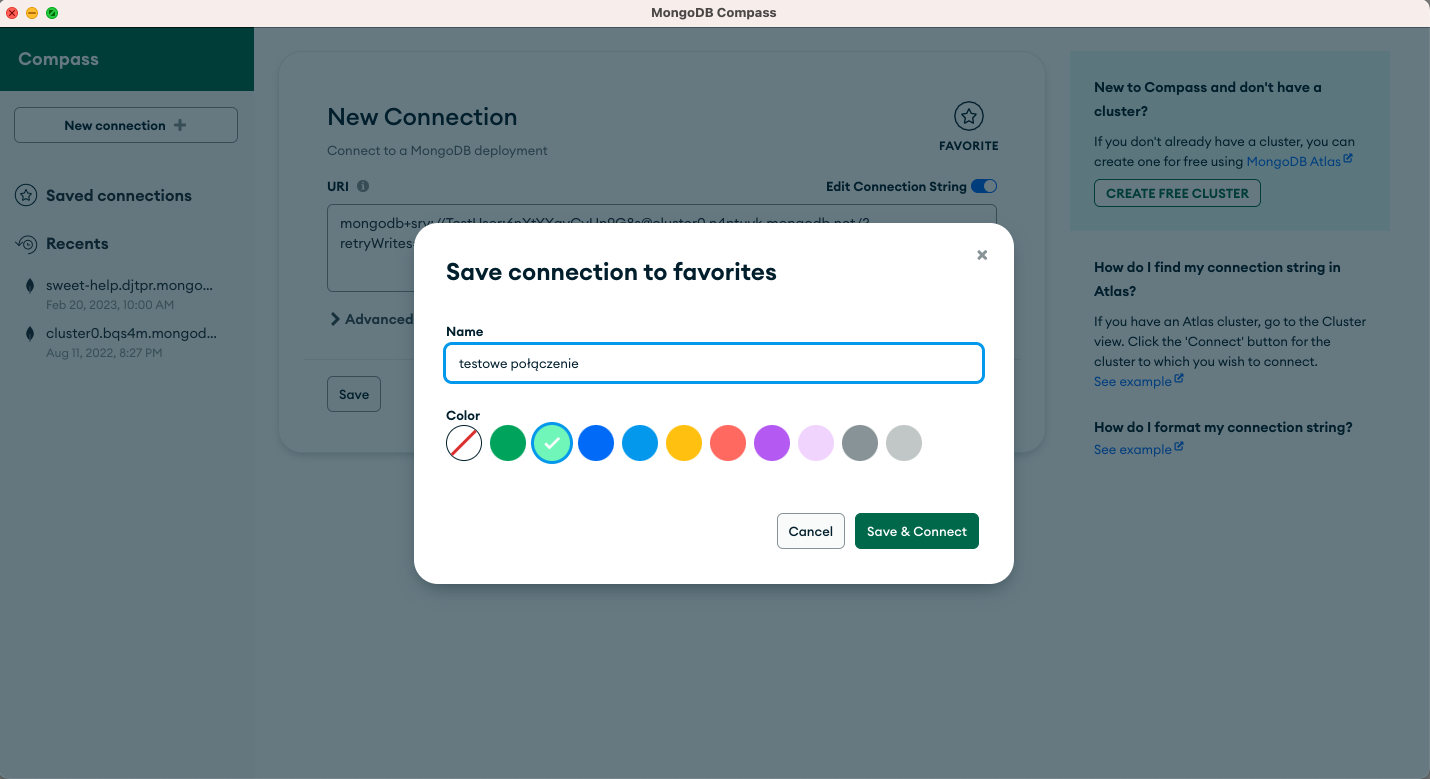Image resolution: width=1430 pixels, height=779 pixels.
Task: Click the URI info icon
Action: click(363, 186)
